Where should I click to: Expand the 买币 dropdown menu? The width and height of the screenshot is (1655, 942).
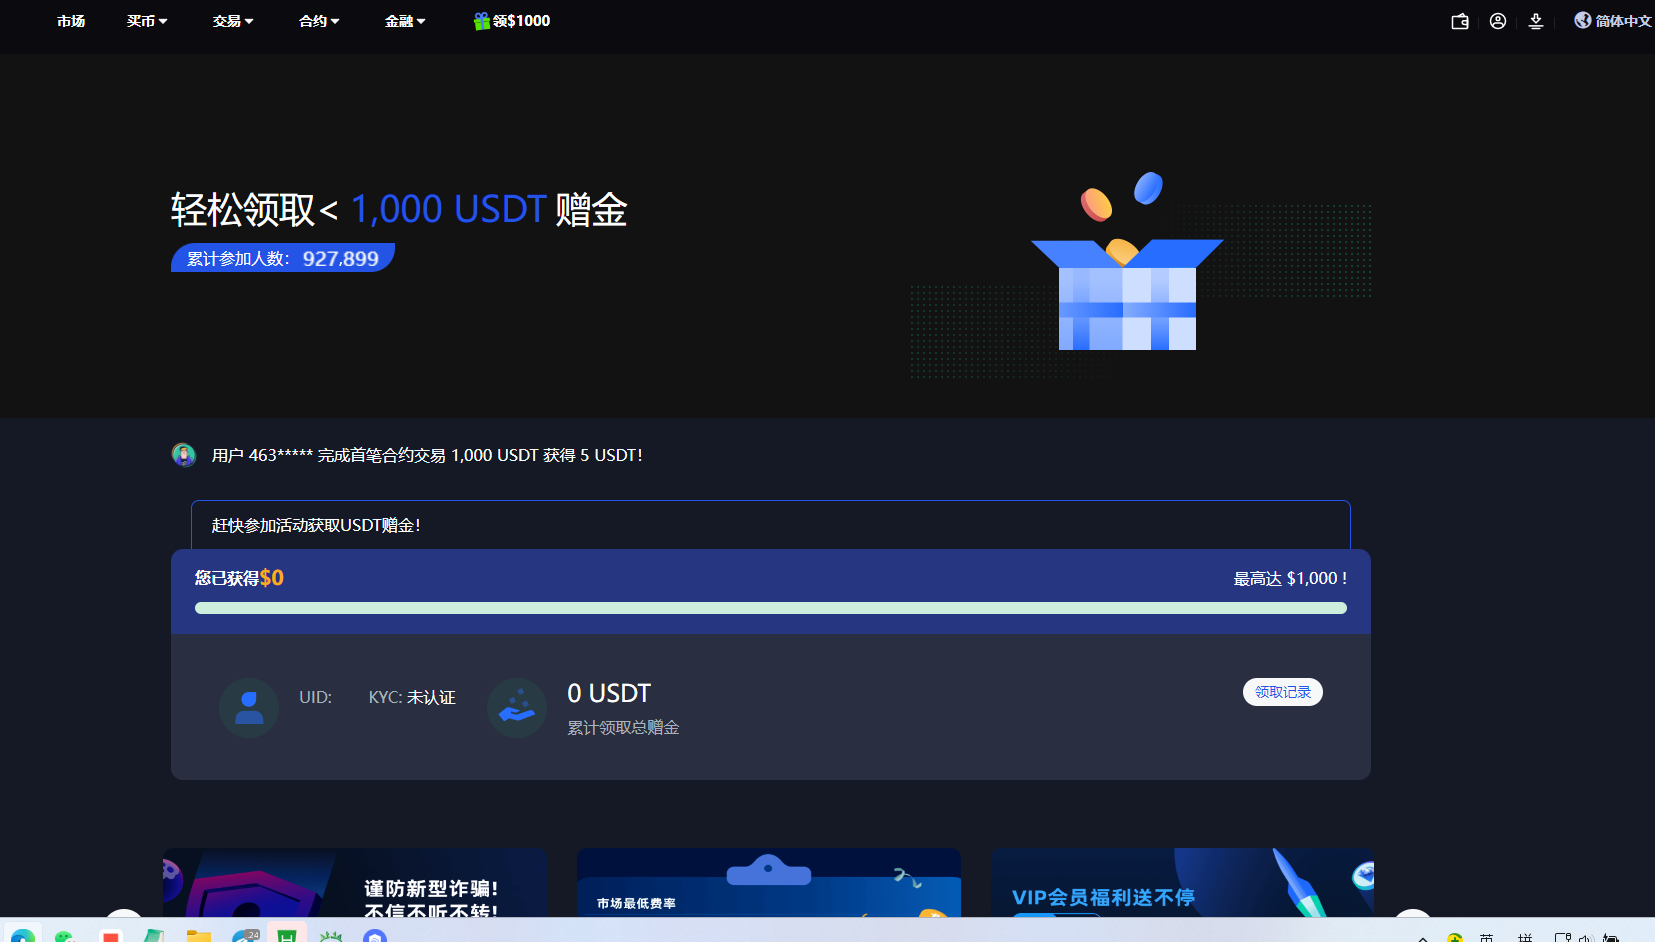click(x=146, y=20)
